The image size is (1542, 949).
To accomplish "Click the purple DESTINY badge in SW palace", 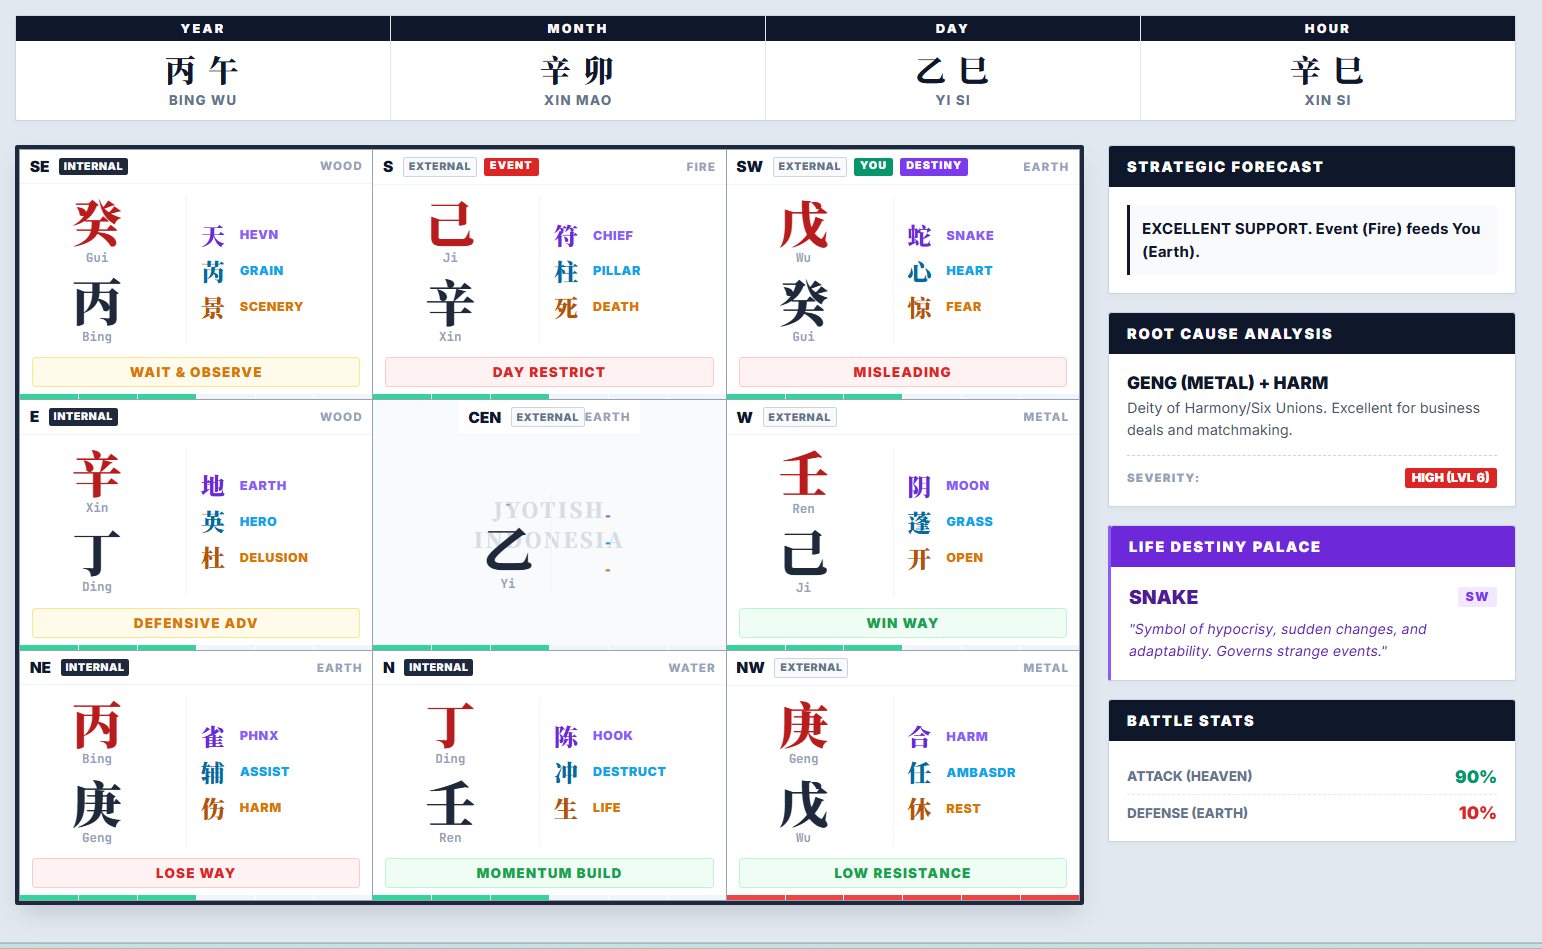I will point(933,166).
